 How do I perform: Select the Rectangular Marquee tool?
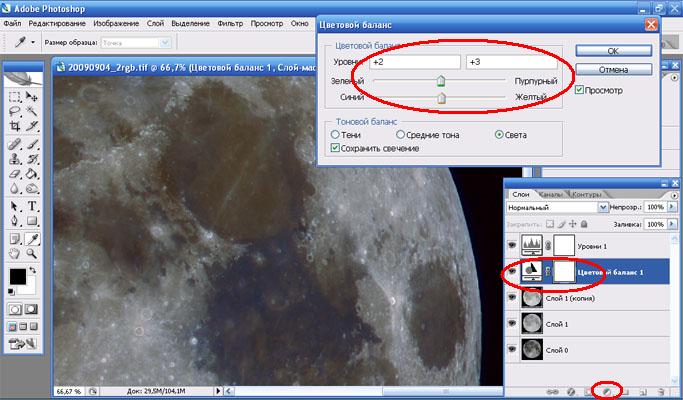(15, 96)
